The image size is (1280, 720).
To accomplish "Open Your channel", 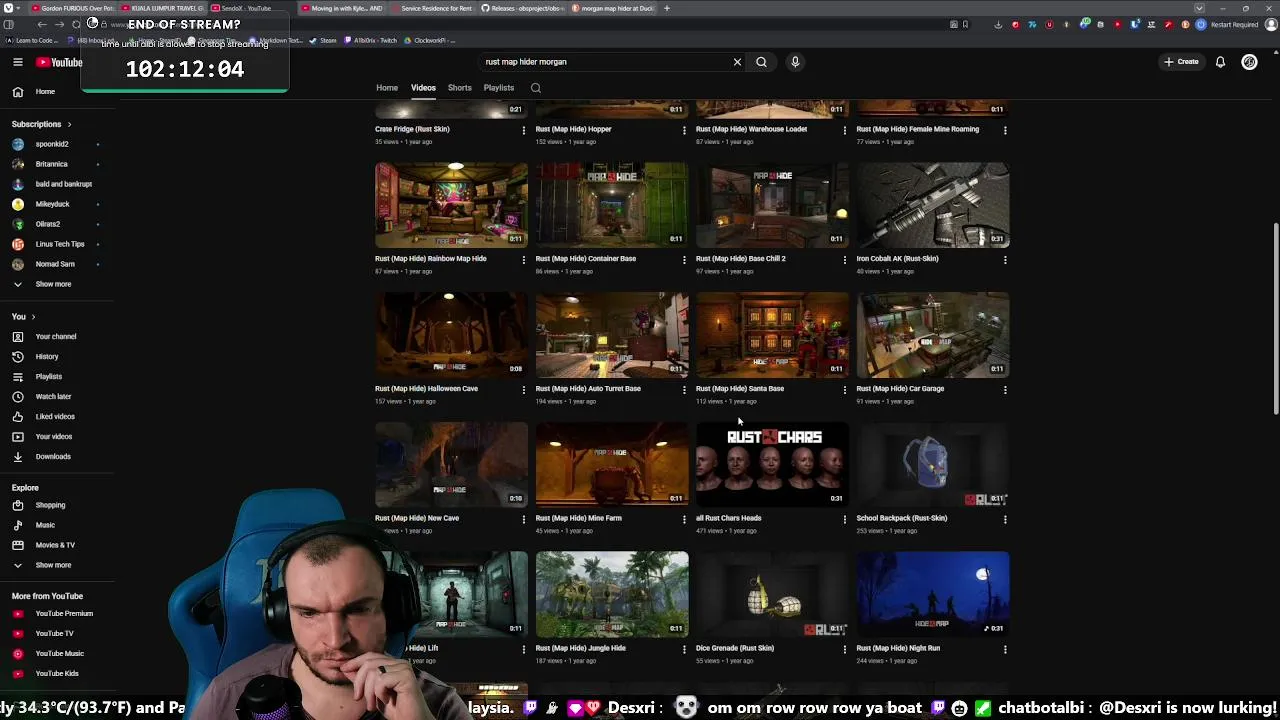I will pos(57,337).
